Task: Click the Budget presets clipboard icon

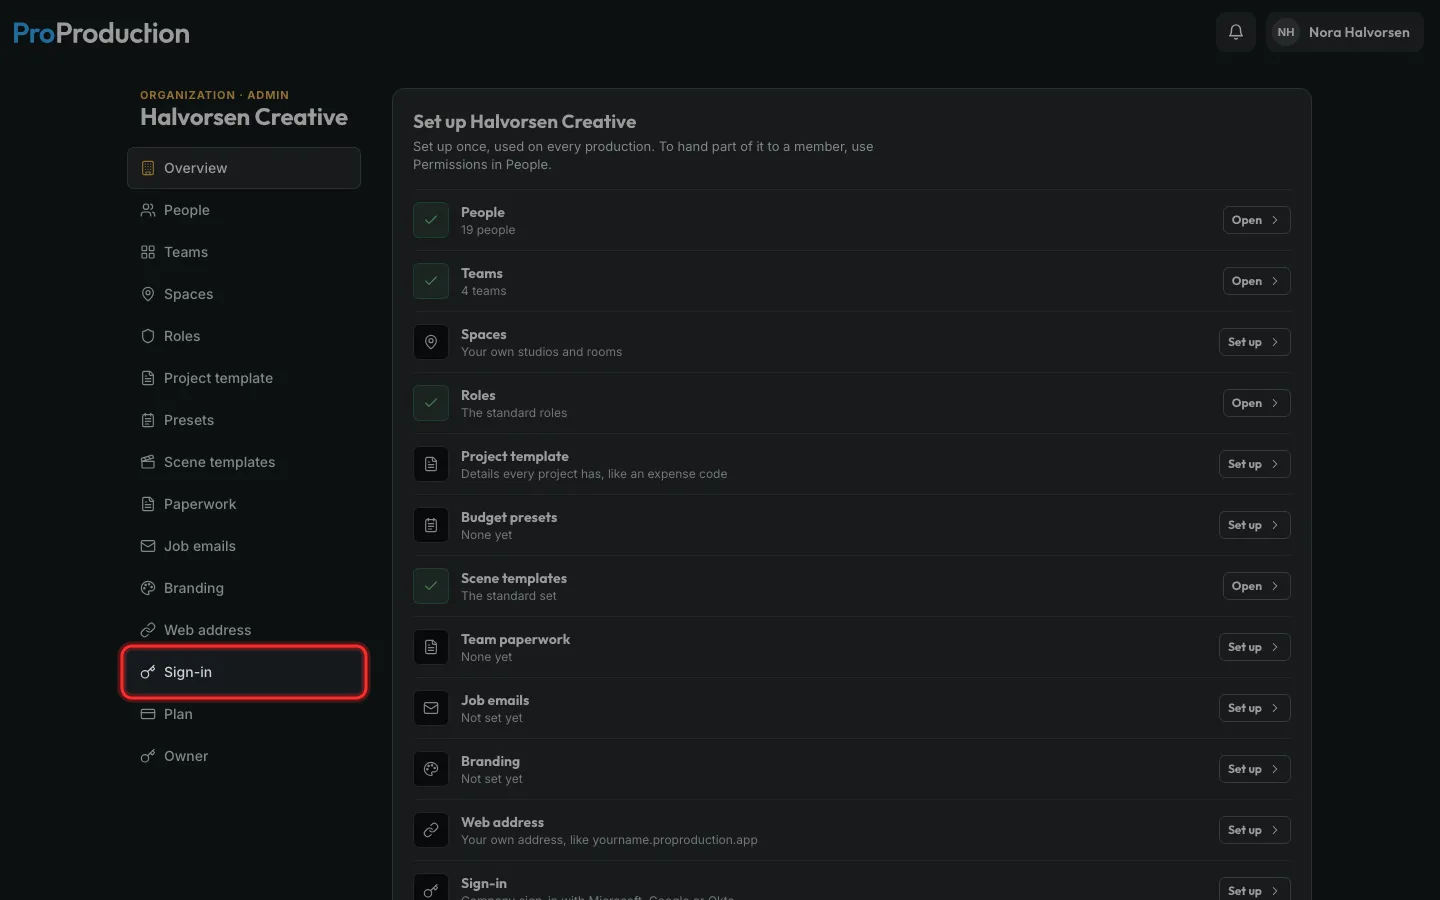Action: click(431, 525)
